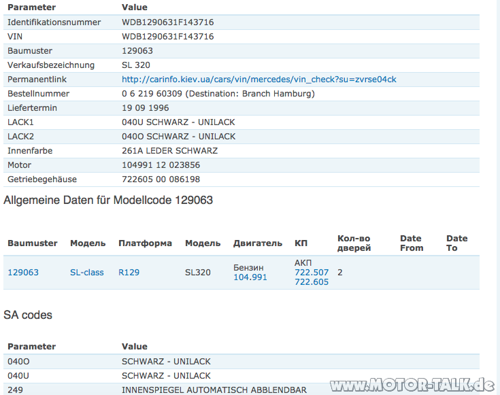Click the Date To column header

[x=457, y=243]
